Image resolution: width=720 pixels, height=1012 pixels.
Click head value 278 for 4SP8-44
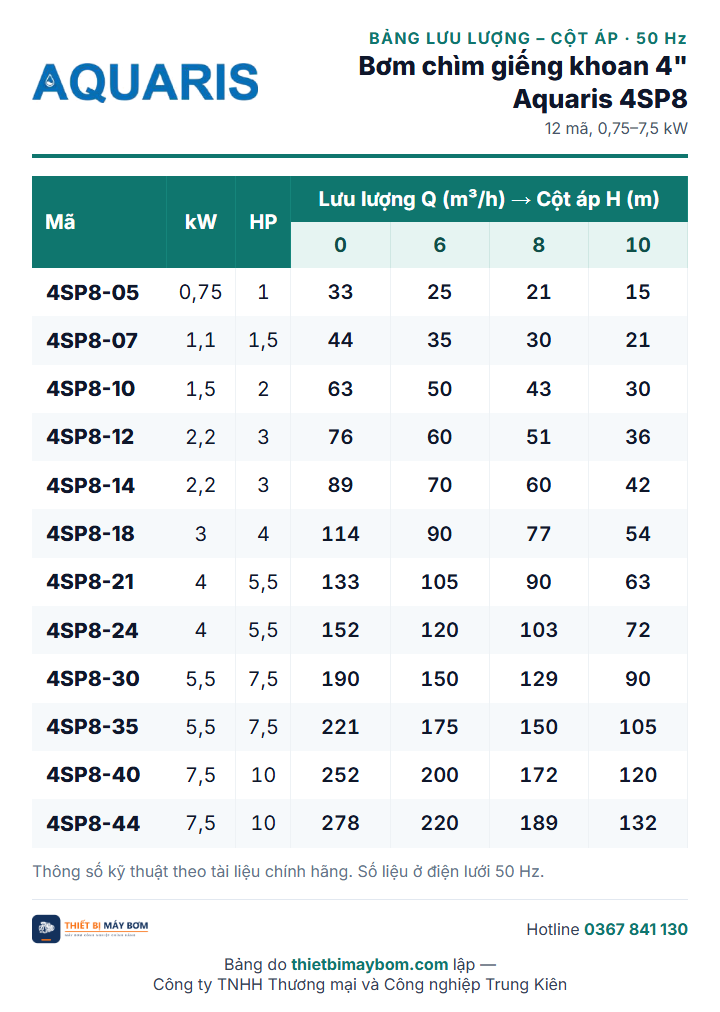coord(341,824)
